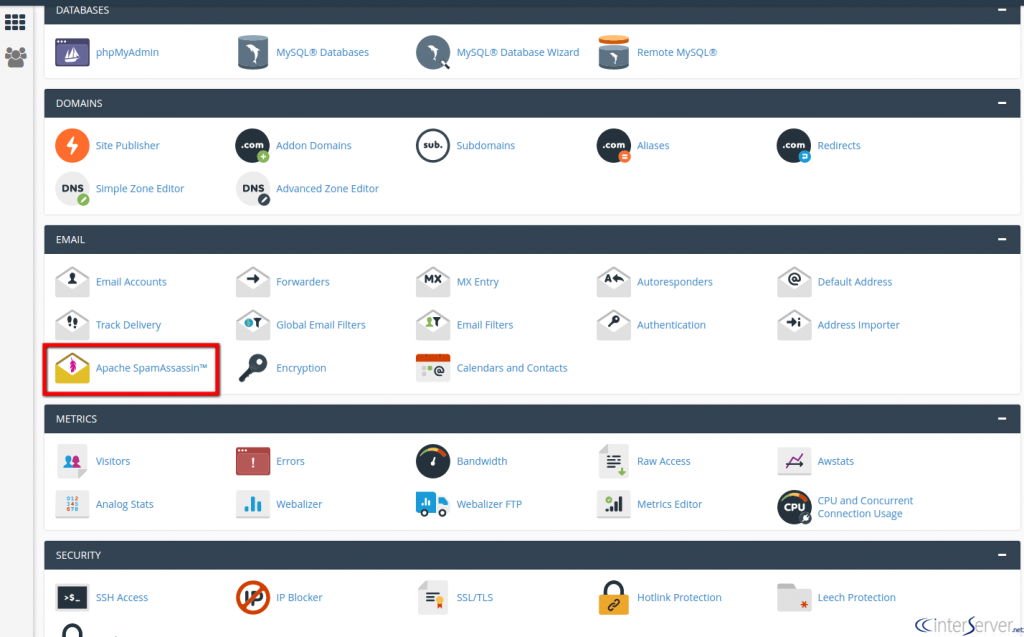
Task: Open the Encryption key icon
Action: pyautogui.click(x=253, y=368)
